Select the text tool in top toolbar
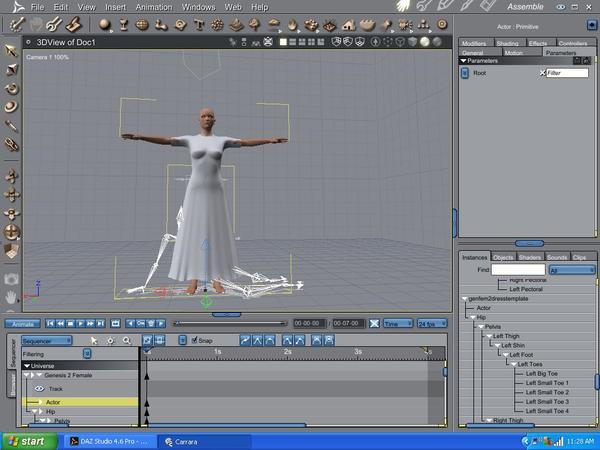 tap(201, 25)
